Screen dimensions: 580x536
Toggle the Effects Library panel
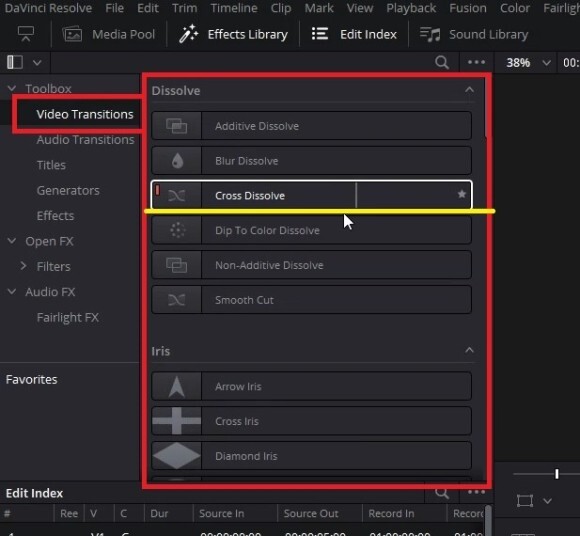(x=233, y=34)
